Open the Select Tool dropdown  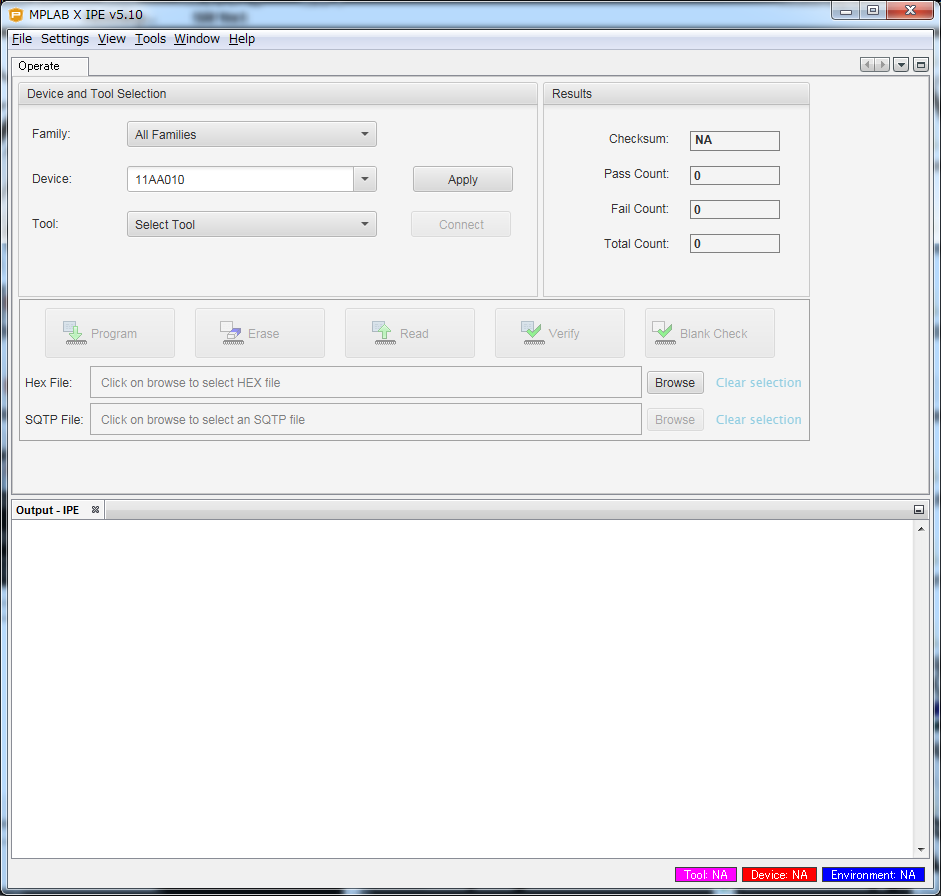click(x=252, y=225)
